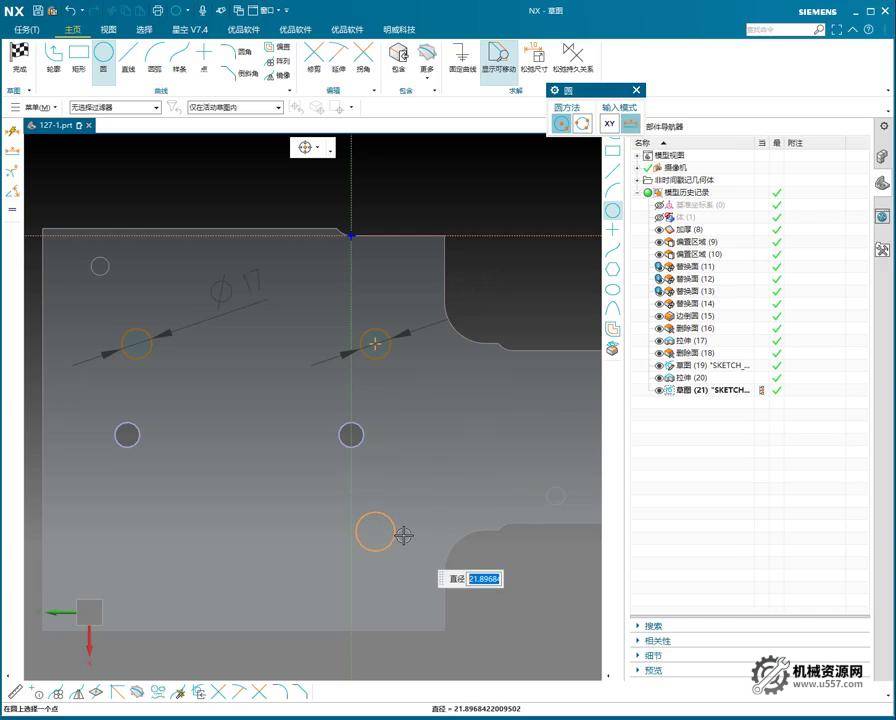Open the 星空 V7.4 ribbon tab
This screenshot has width=896, height=720.
tap(188, 30)
